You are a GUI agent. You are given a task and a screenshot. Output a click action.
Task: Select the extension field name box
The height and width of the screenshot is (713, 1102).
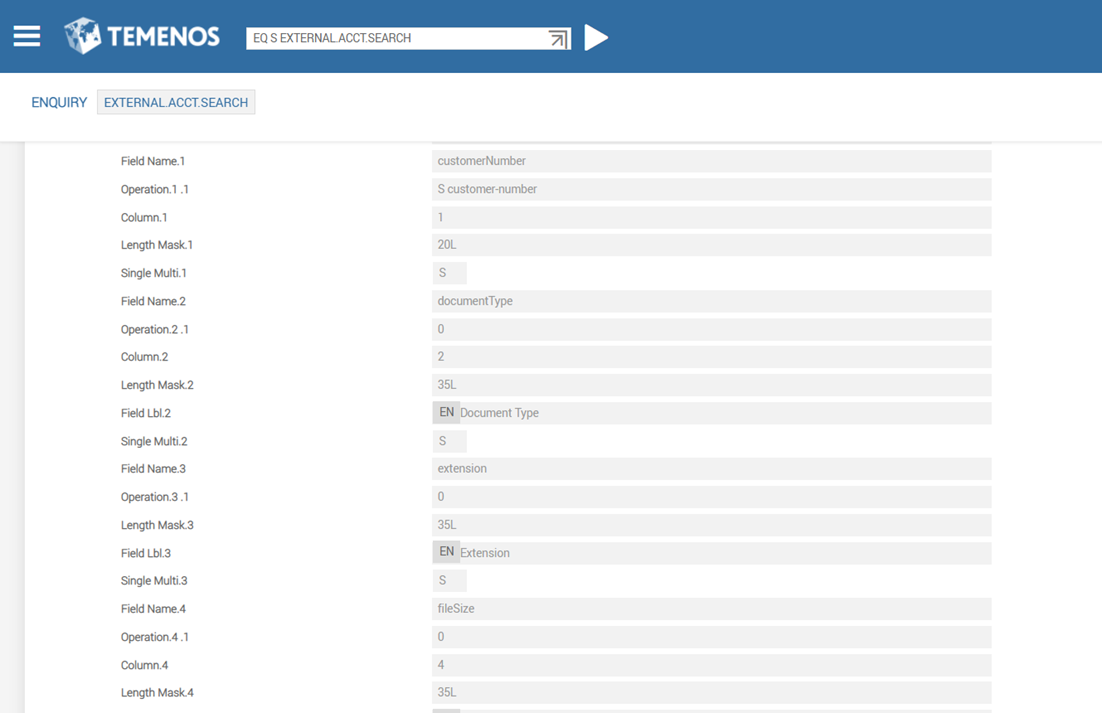point(711,469)
